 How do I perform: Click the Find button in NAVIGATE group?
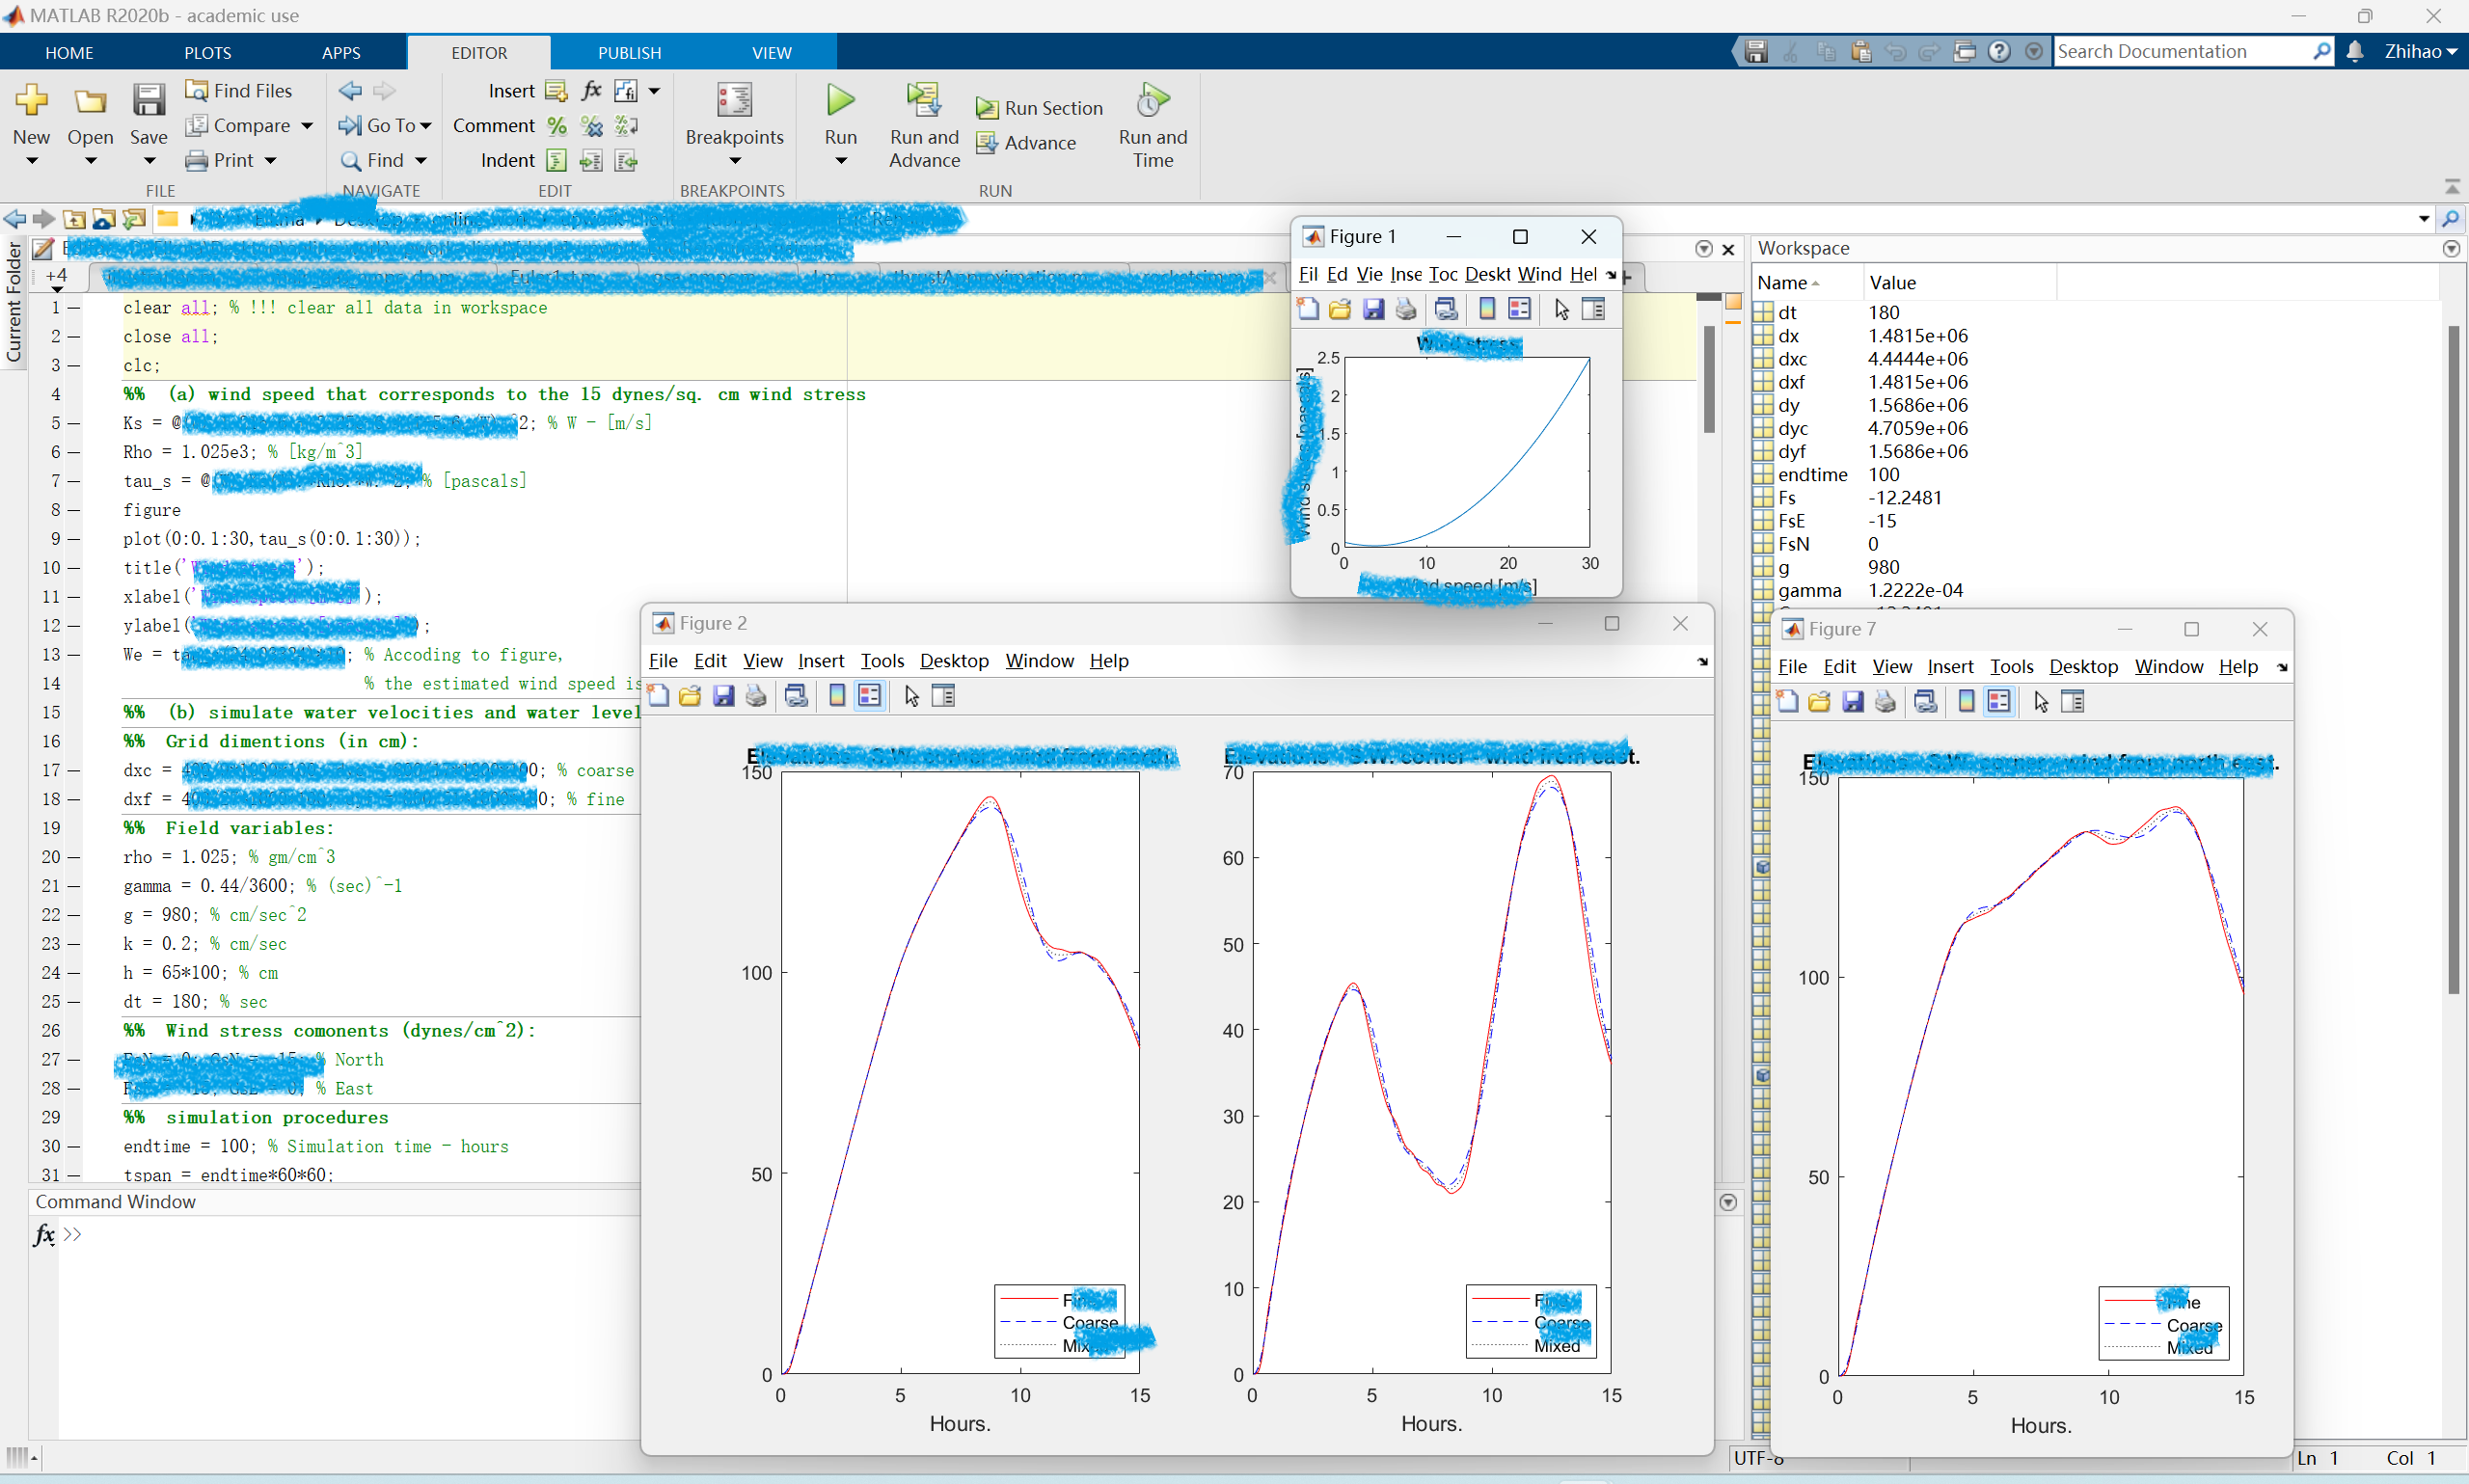pos(384,161)
